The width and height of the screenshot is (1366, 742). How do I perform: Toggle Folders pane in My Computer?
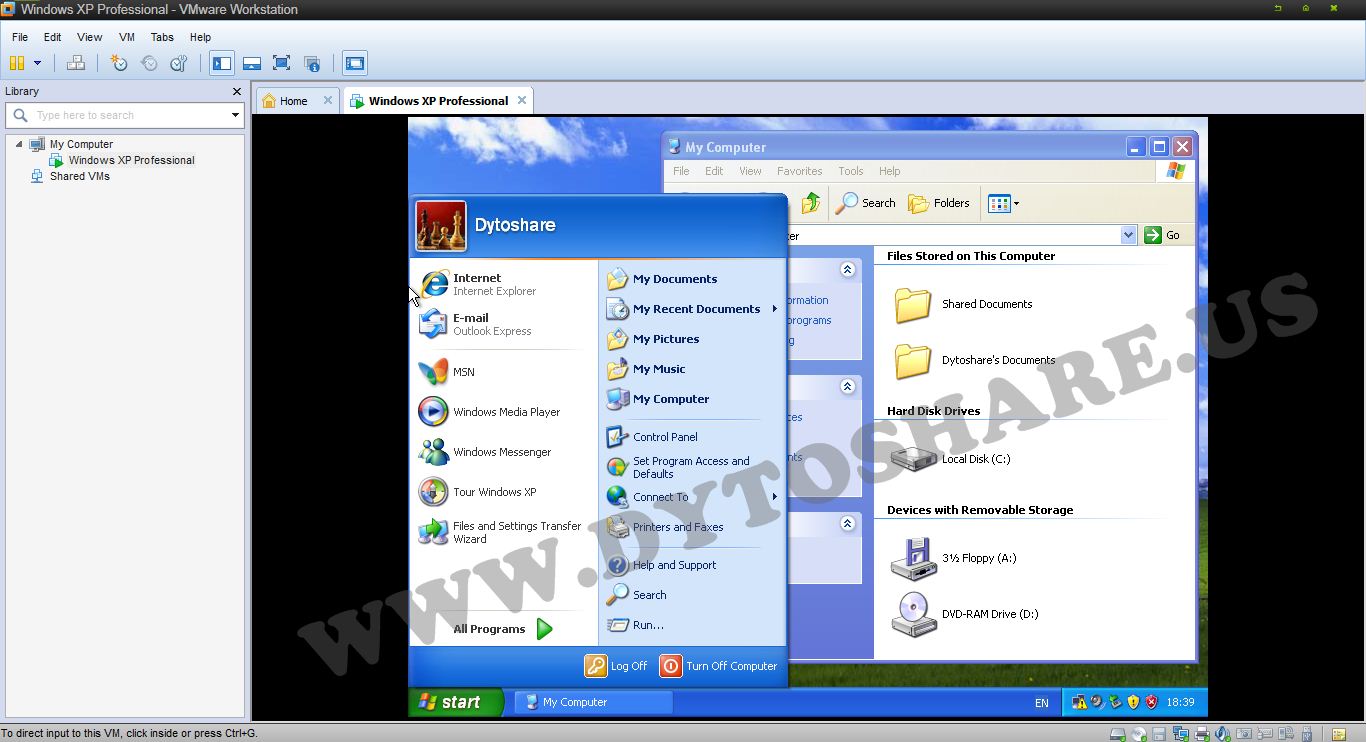(939, 203)
